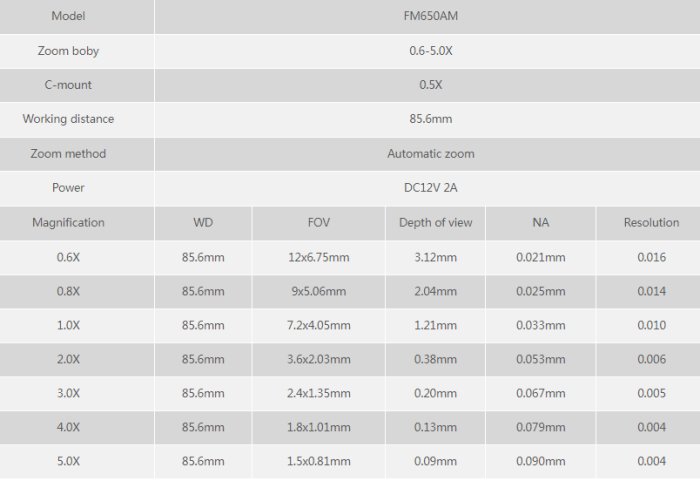The width and height of the screenshot is (700, 481).
Task: Click the Magnification column header
Action: [68, 222]
